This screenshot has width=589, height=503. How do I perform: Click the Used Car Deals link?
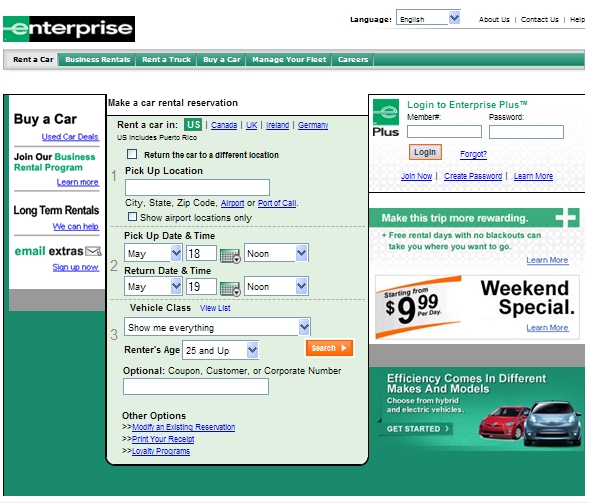(x=70, y=137)
